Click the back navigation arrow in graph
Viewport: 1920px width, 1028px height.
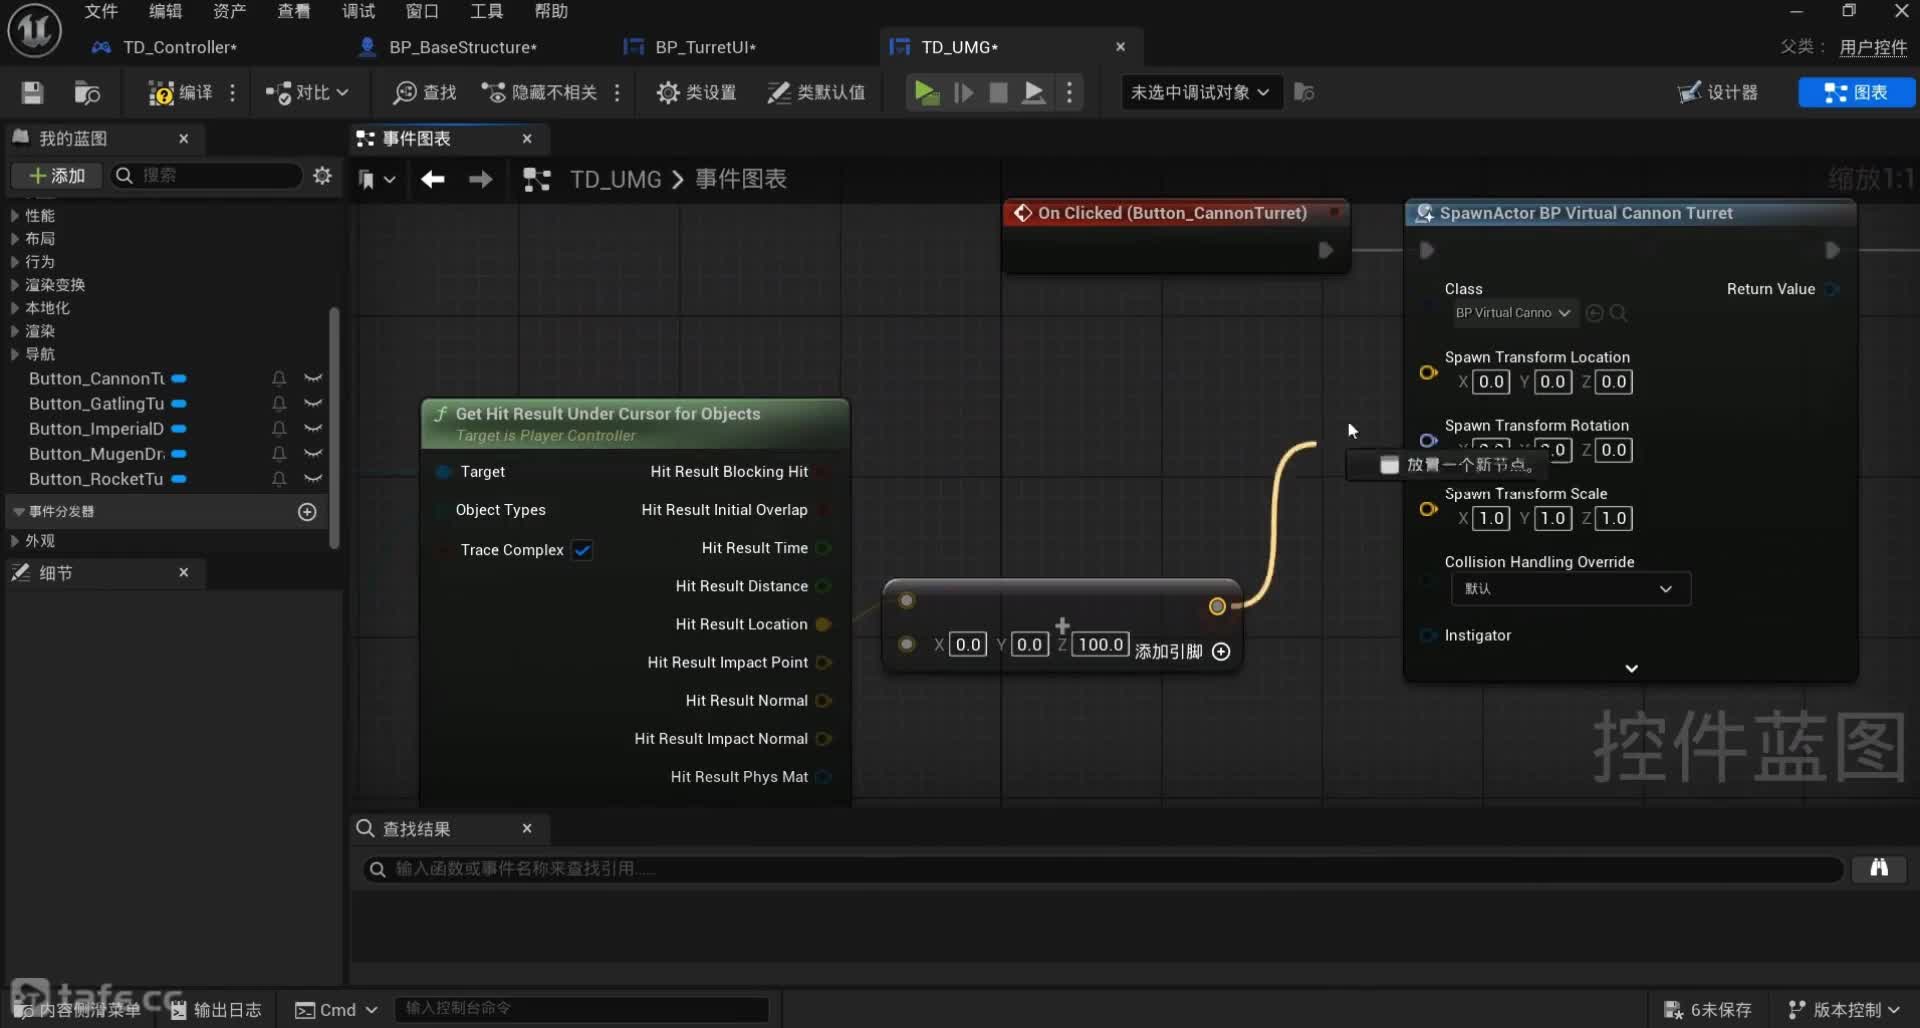(x=432, y=179)
